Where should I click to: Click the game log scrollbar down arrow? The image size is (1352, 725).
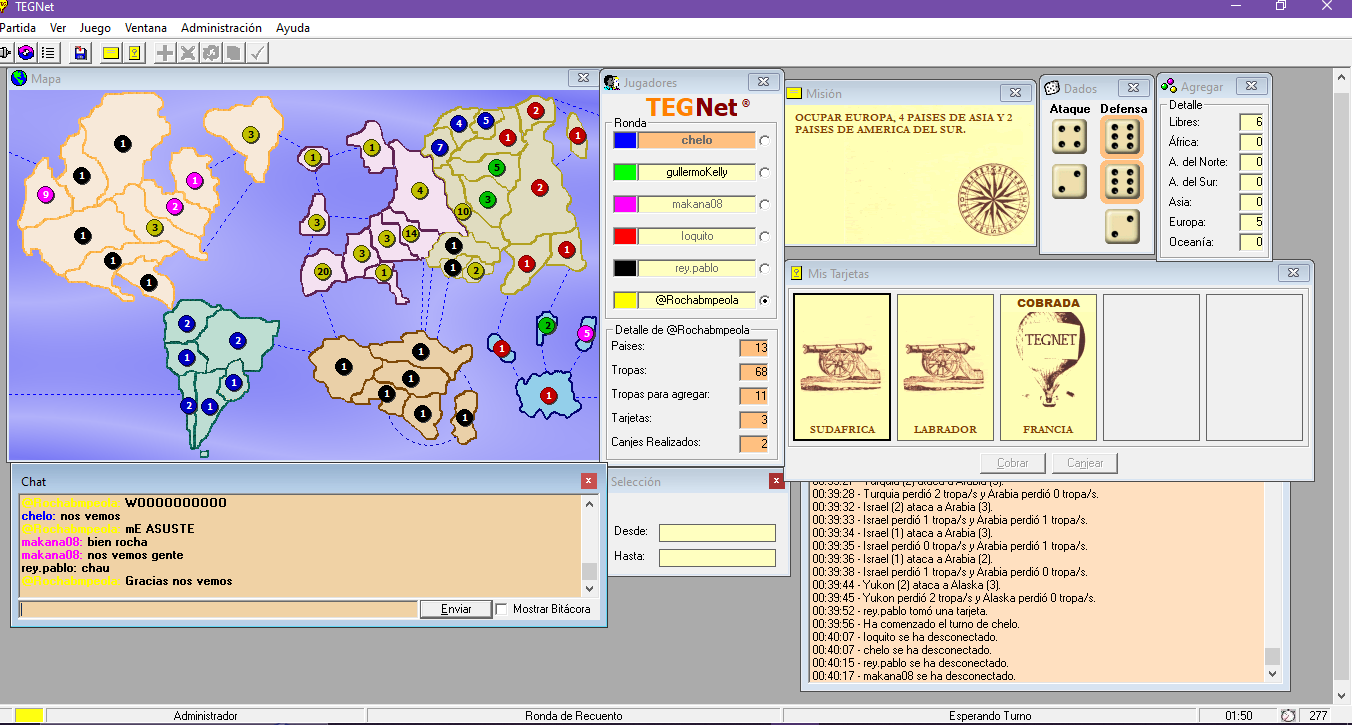(1272, 675)
